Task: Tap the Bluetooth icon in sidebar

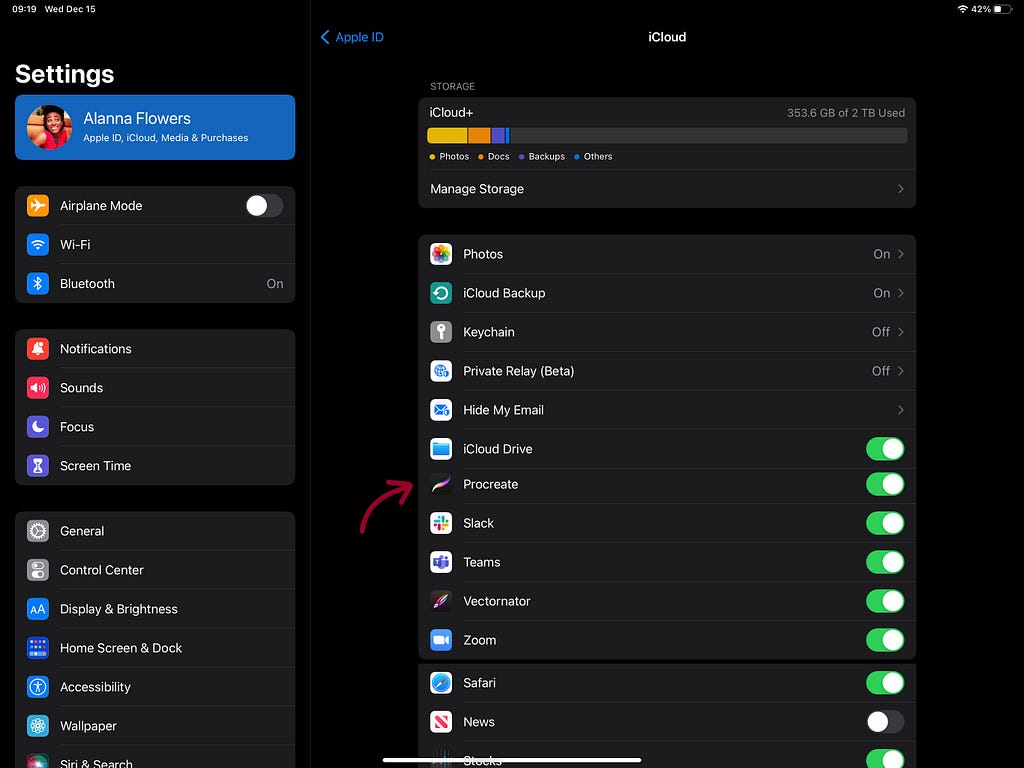Action: coord(38,283)
